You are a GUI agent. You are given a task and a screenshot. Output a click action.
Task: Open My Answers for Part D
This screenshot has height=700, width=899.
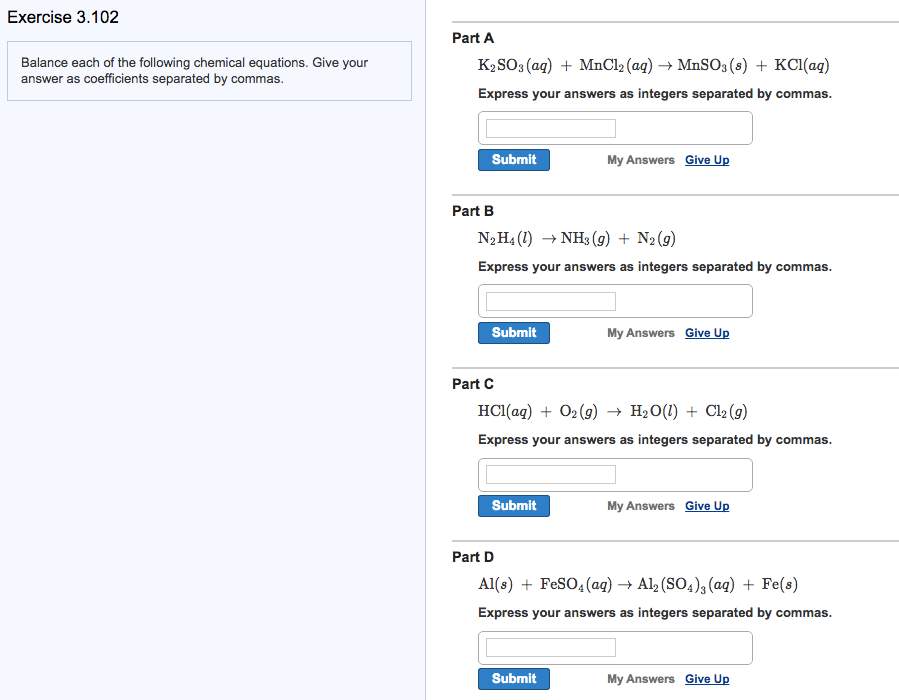click(x=640, y=678)
